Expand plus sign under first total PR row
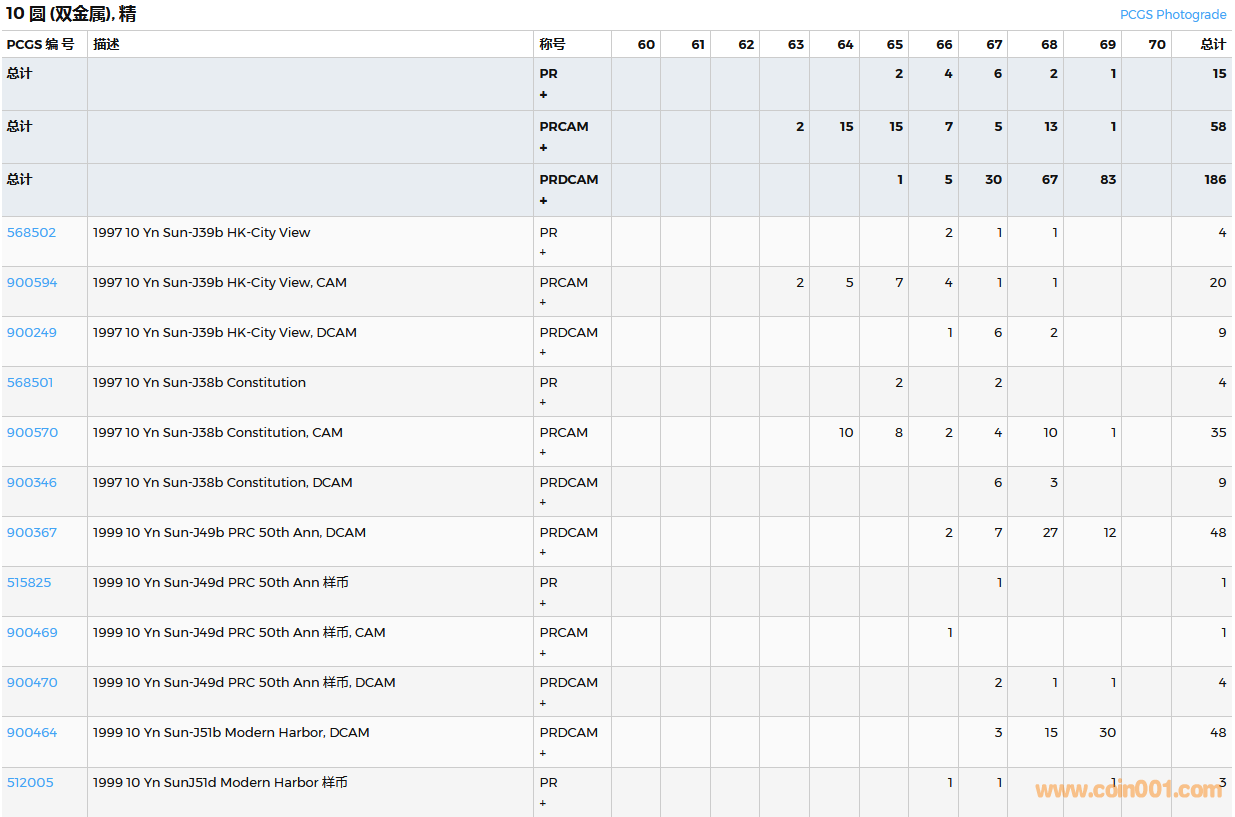 click(544, 95)
